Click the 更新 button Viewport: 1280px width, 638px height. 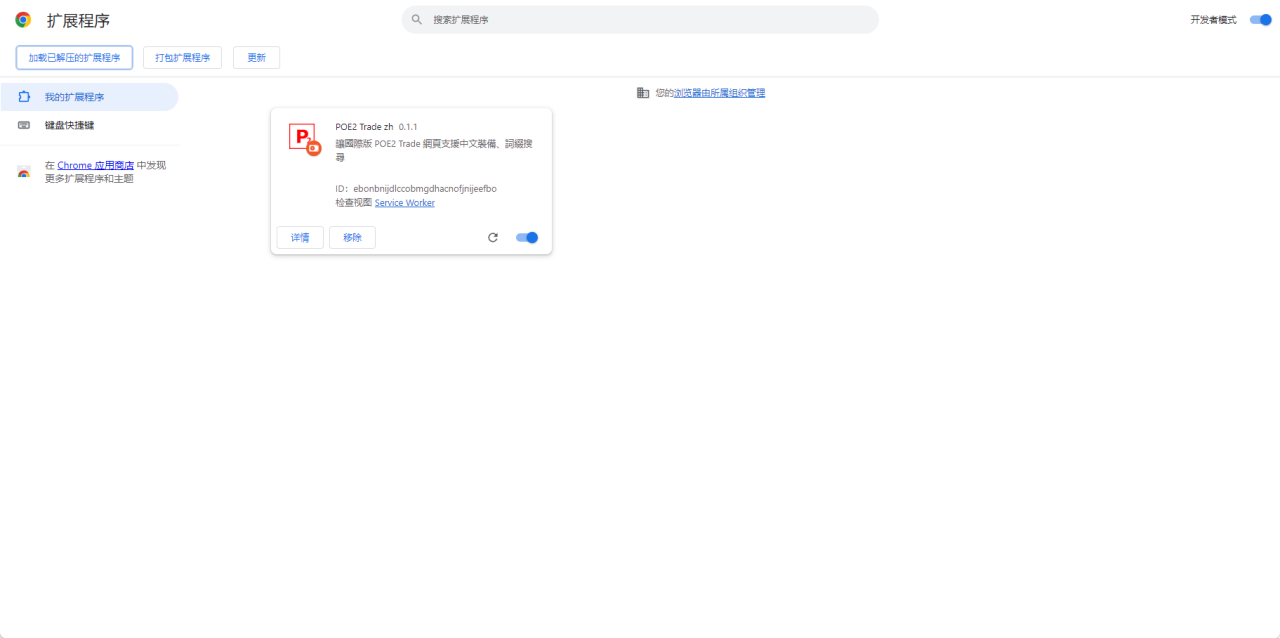coord(256,58)
